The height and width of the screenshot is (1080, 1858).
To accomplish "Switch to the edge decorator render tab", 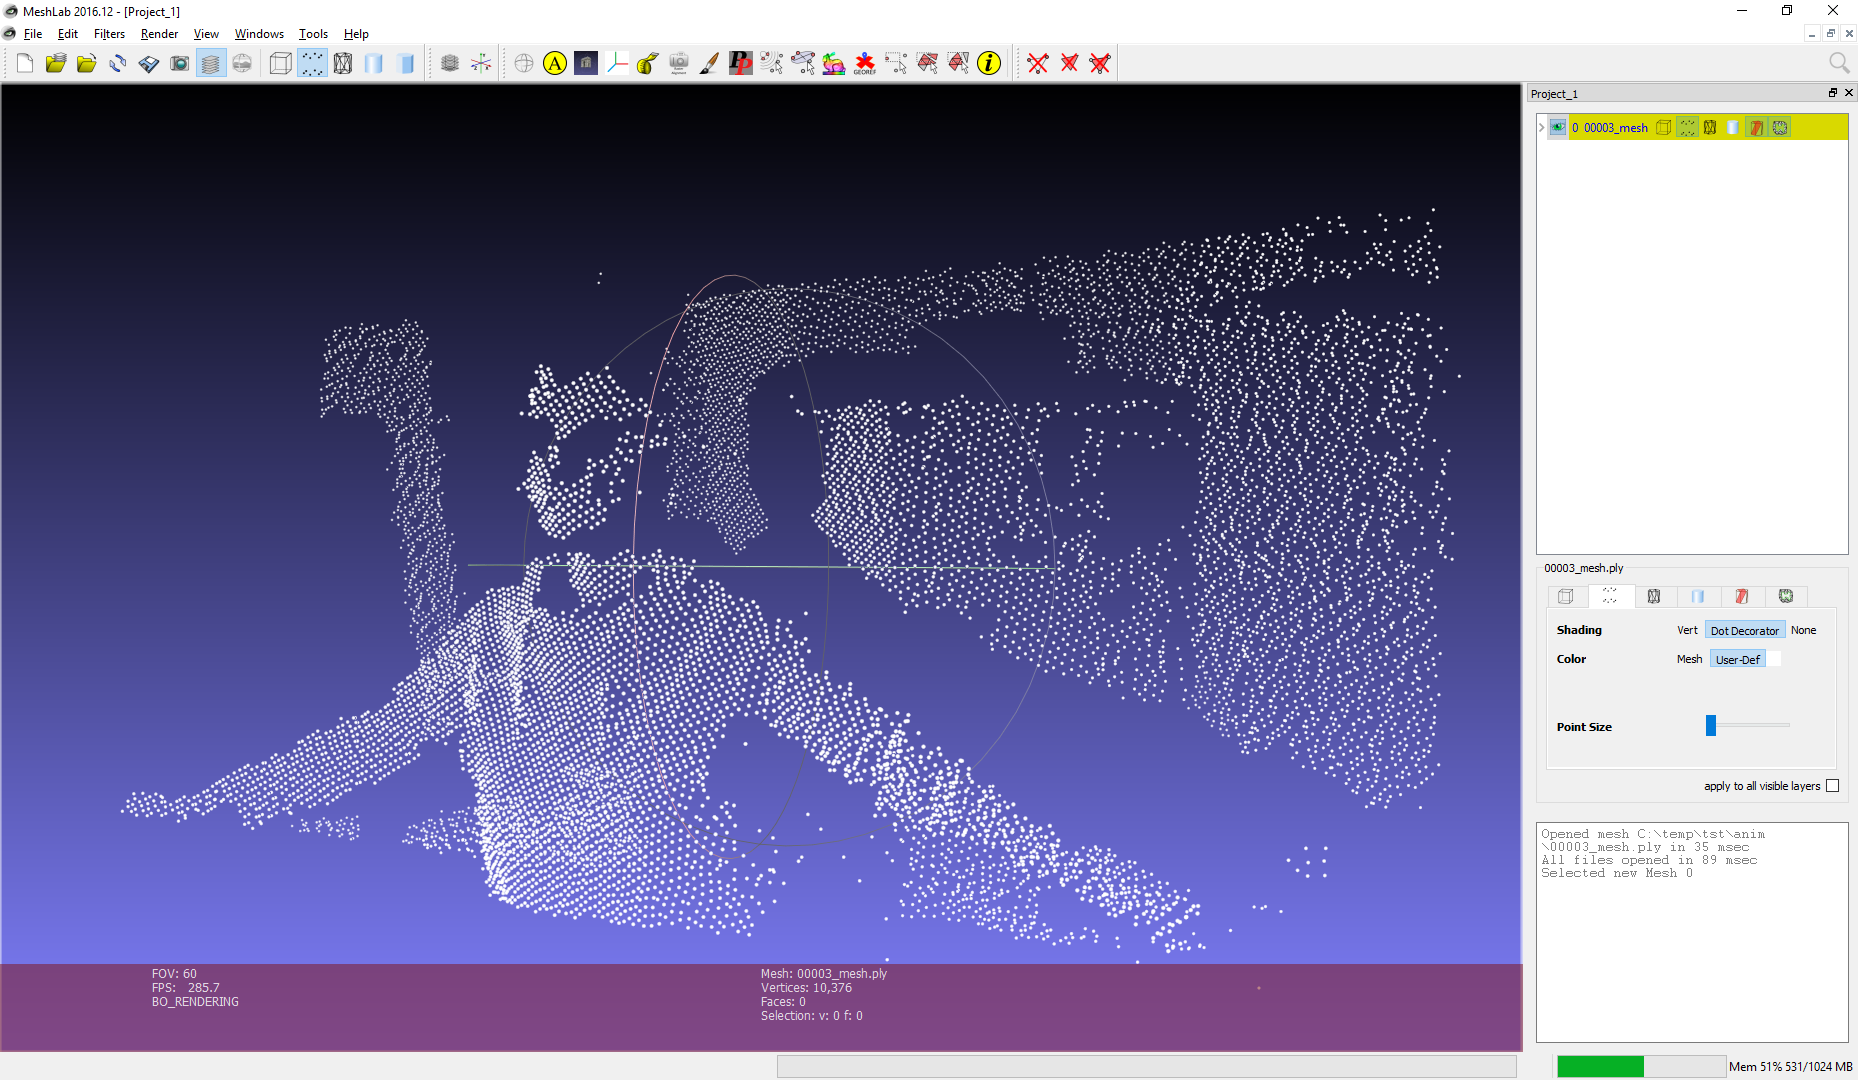I will coord(1786,597).
